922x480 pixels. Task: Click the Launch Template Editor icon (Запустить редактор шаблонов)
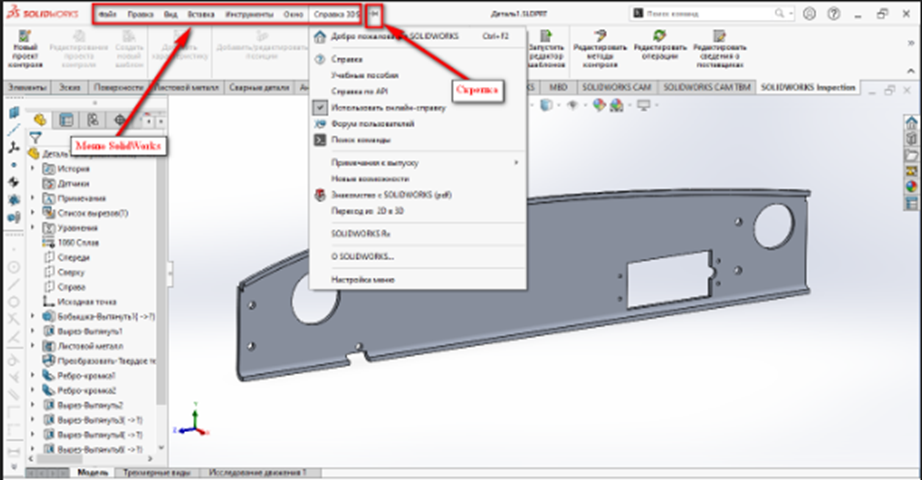tap(546, 36)
